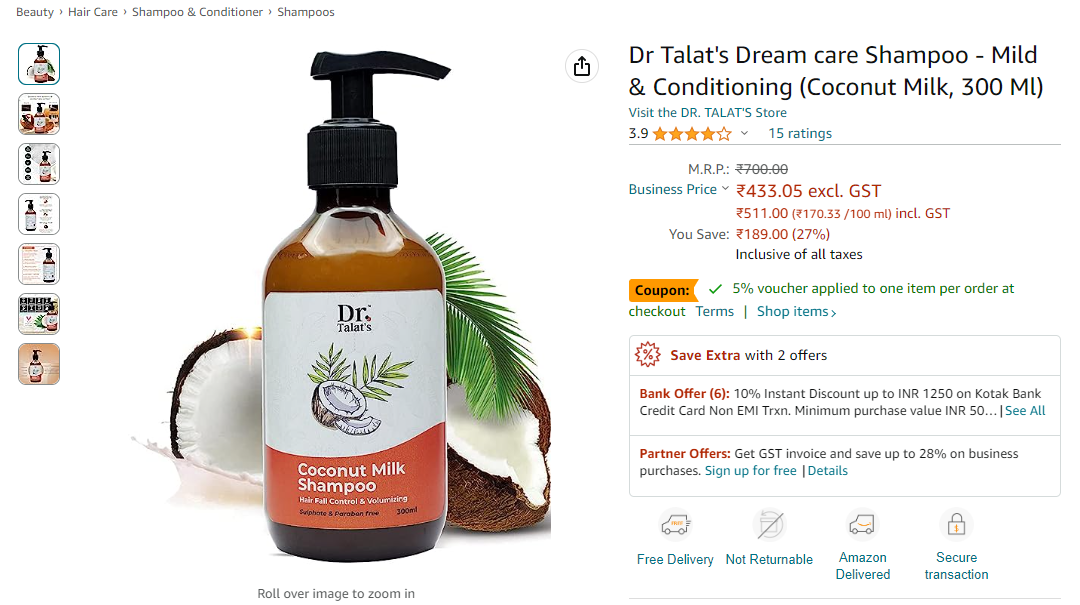Select the last product thumbnail image

pos(39,364)
